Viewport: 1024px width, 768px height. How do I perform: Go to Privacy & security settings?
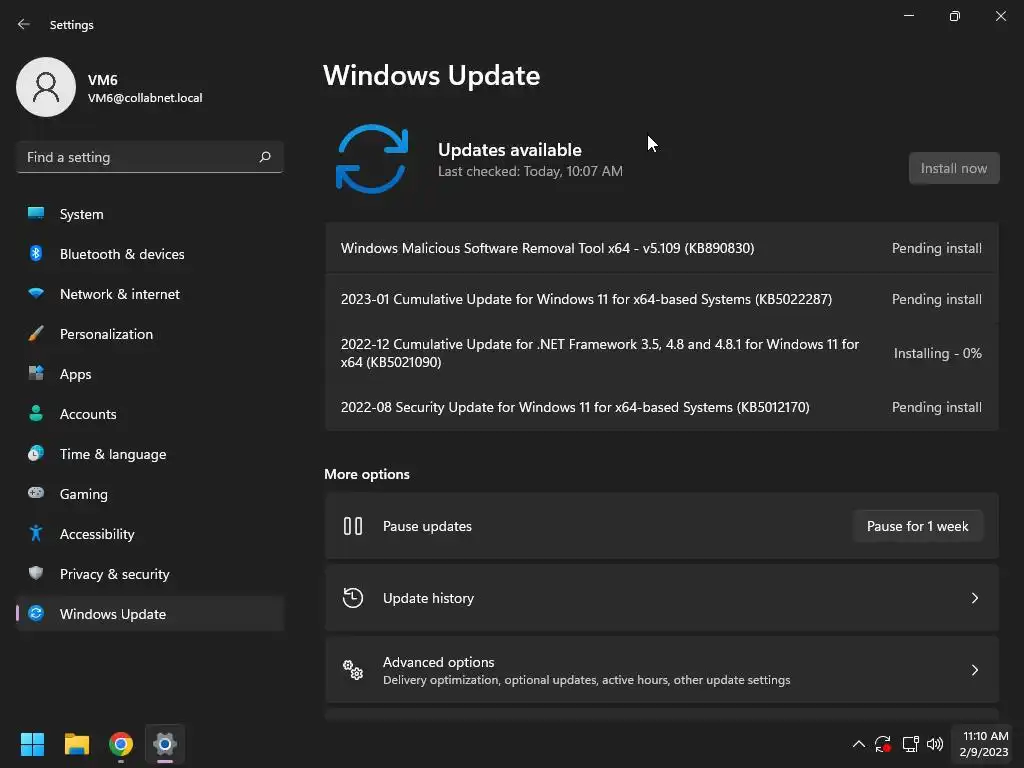(150, 574)
